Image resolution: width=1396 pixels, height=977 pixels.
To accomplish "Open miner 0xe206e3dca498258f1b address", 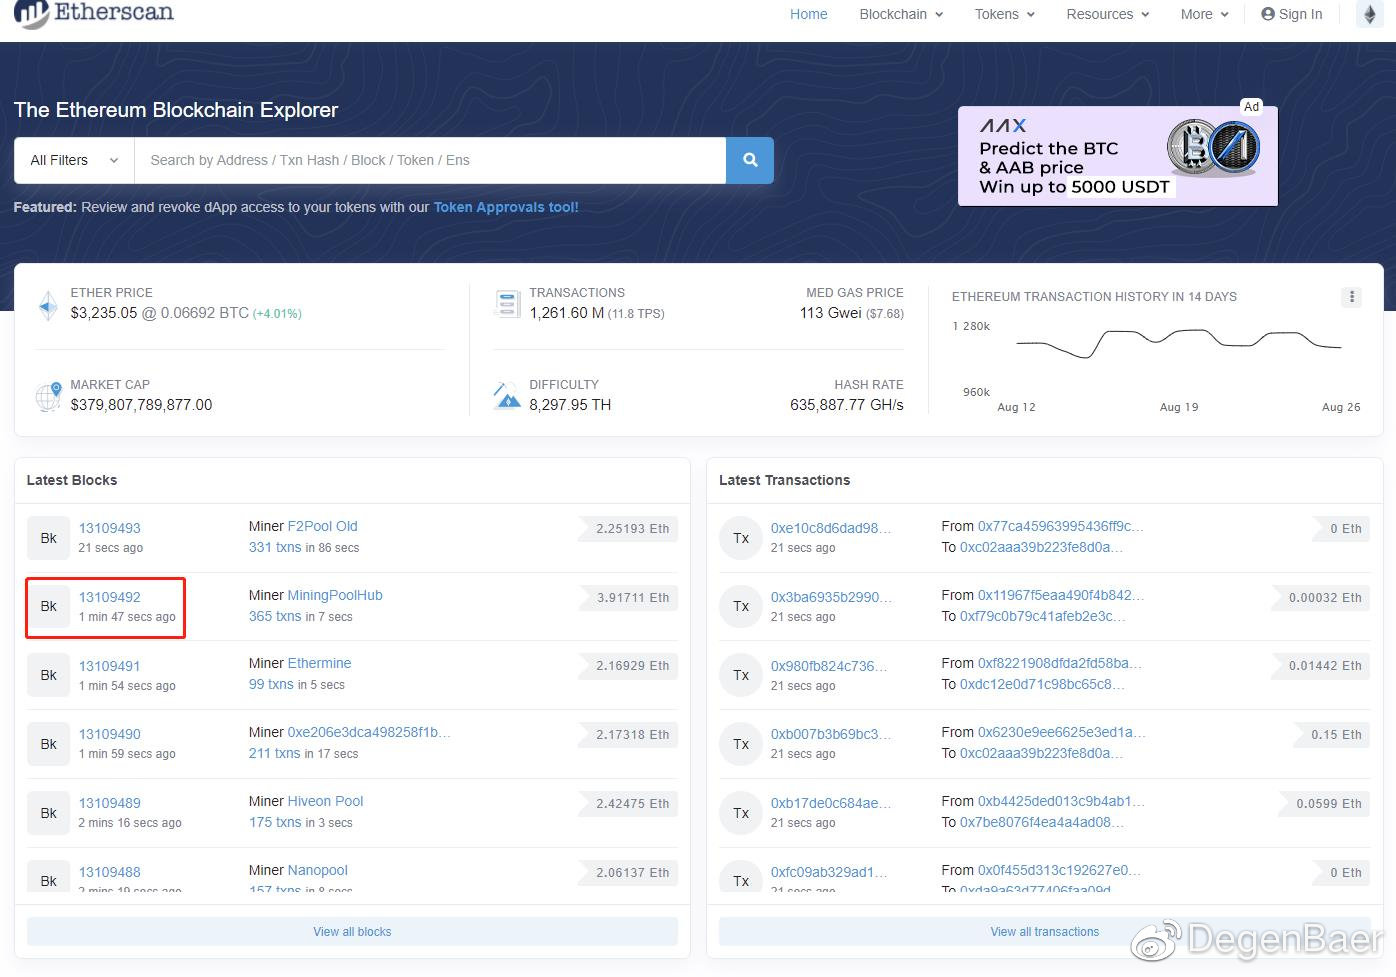I will (x=369, y=732).
